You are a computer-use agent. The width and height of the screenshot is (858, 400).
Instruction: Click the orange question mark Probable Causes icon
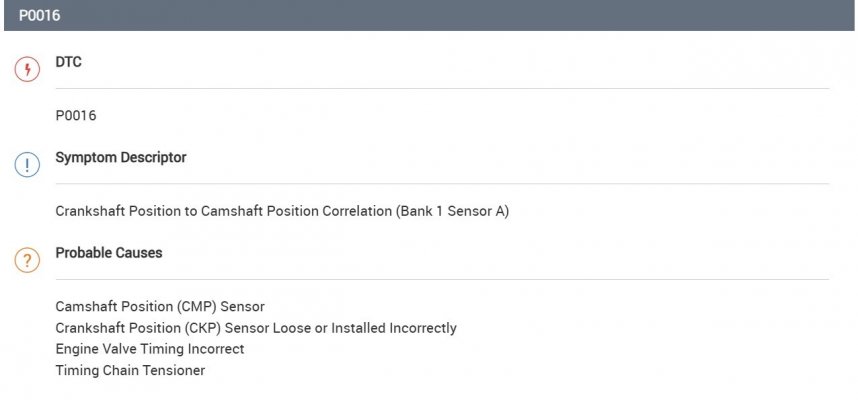pyautogui.click(x=27, y=260)
